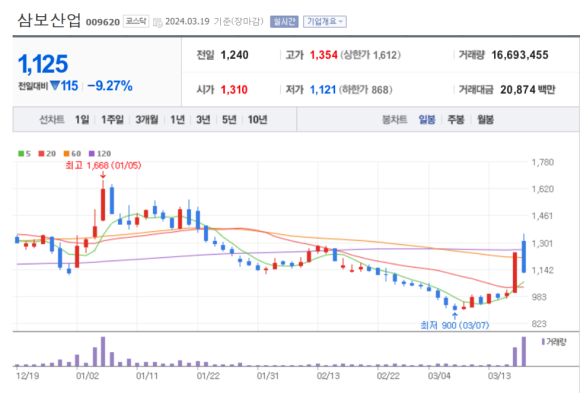Click the down-triangle change icon by 115
The height and width of the screenshot is (393, 580).
click(55, 86)
